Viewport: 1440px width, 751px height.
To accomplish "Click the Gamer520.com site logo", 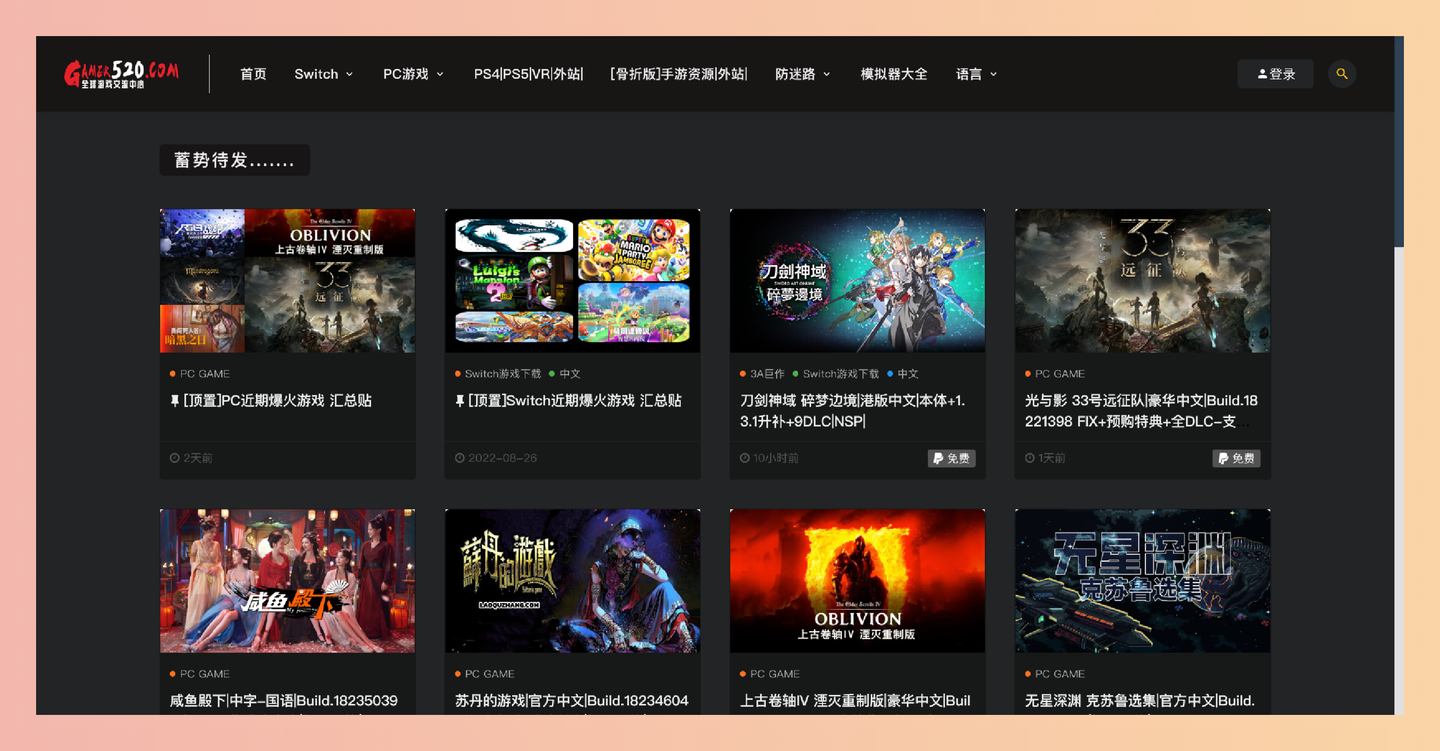I will coord(121,74).
